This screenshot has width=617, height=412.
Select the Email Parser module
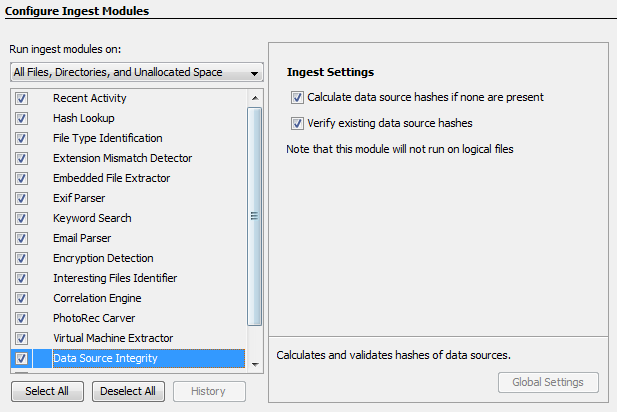coord(82,238)
